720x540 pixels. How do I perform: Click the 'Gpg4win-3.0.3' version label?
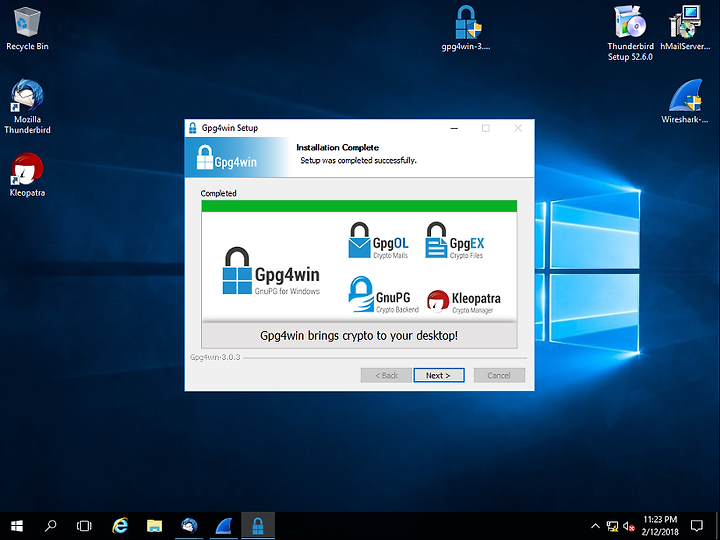click(215, 357)
